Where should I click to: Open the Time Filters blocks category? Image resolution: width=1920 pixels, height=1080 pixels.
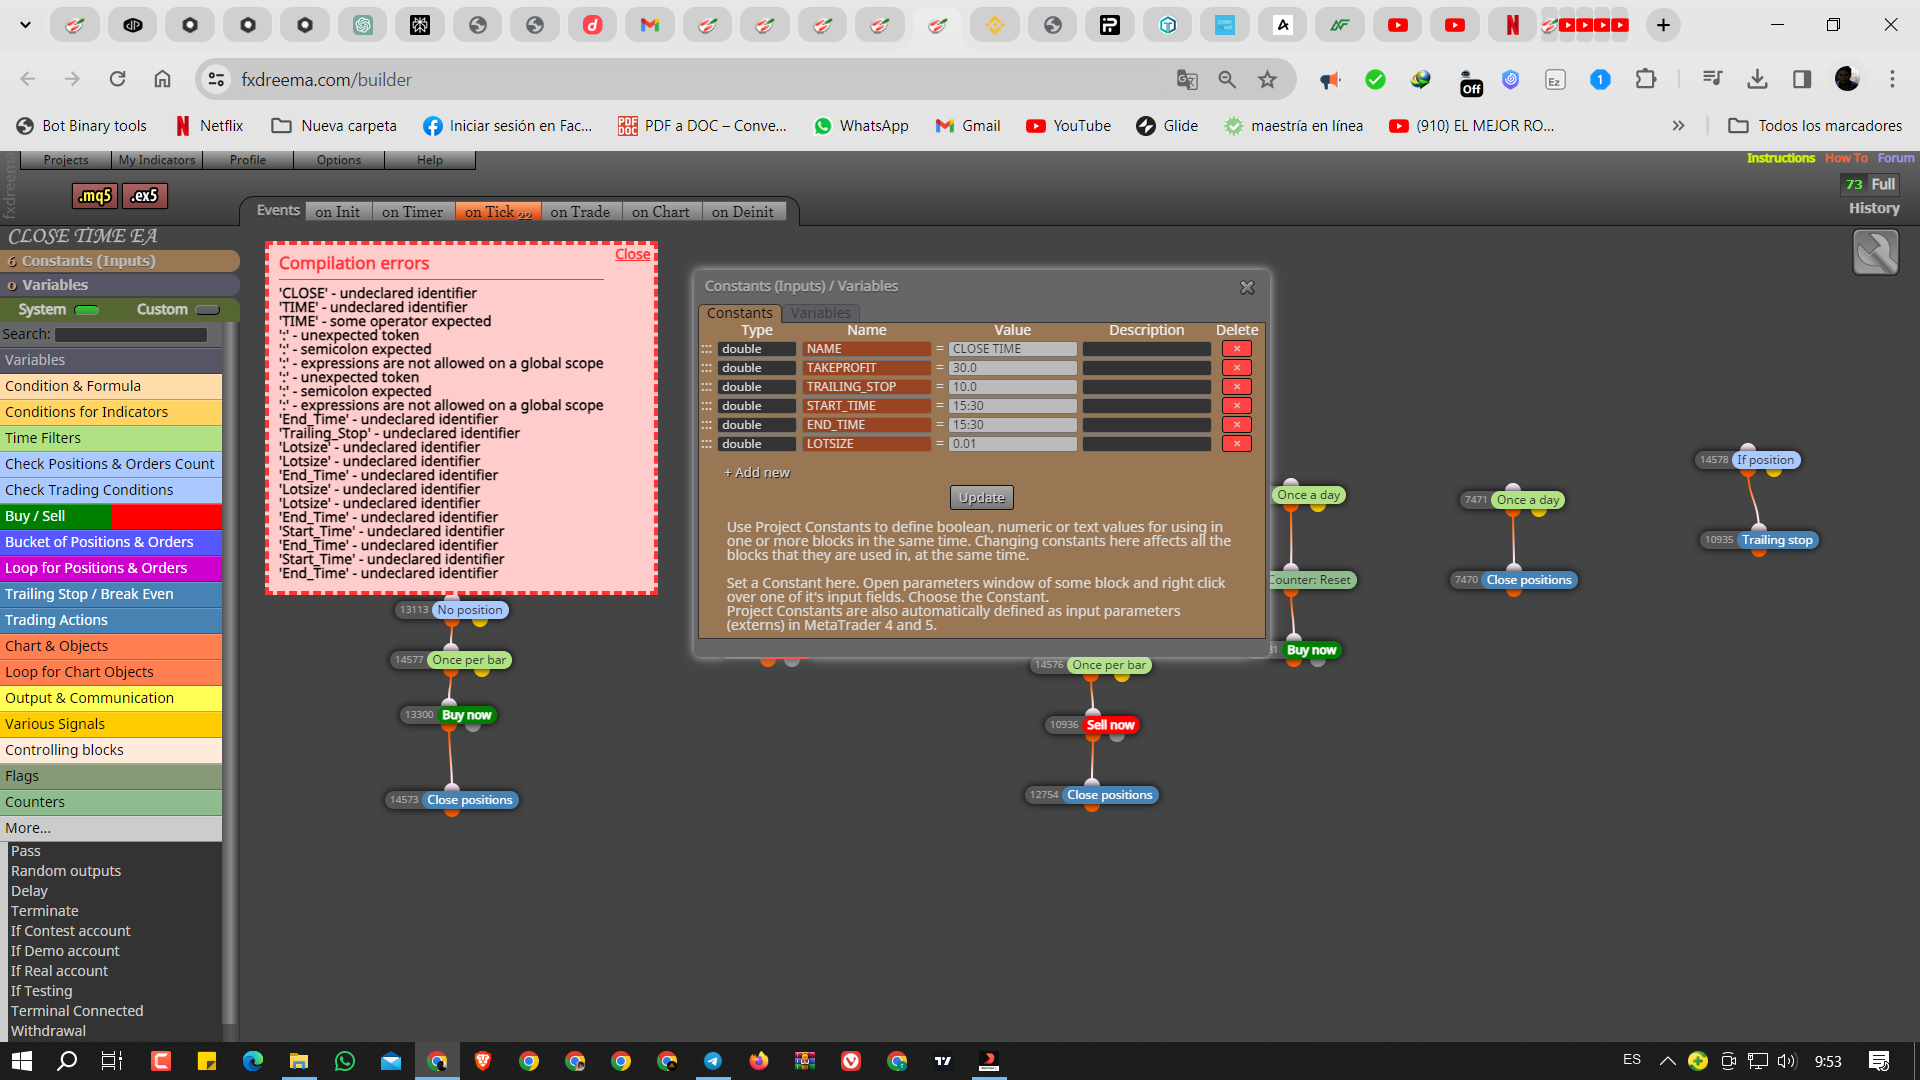(111, 438)
